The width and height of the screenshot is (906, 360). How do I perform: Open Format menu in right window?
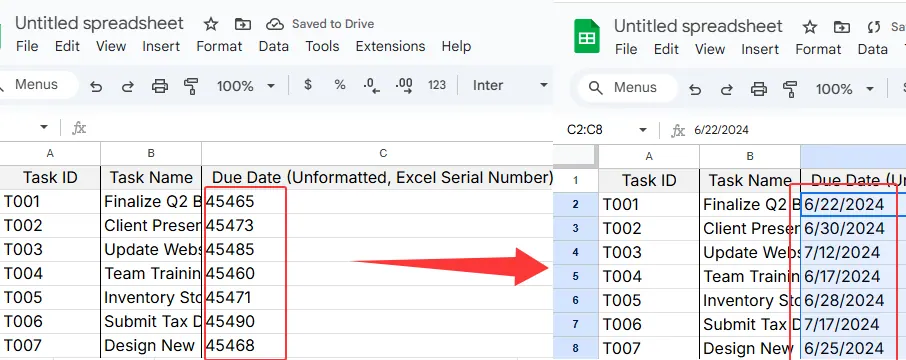819,50
